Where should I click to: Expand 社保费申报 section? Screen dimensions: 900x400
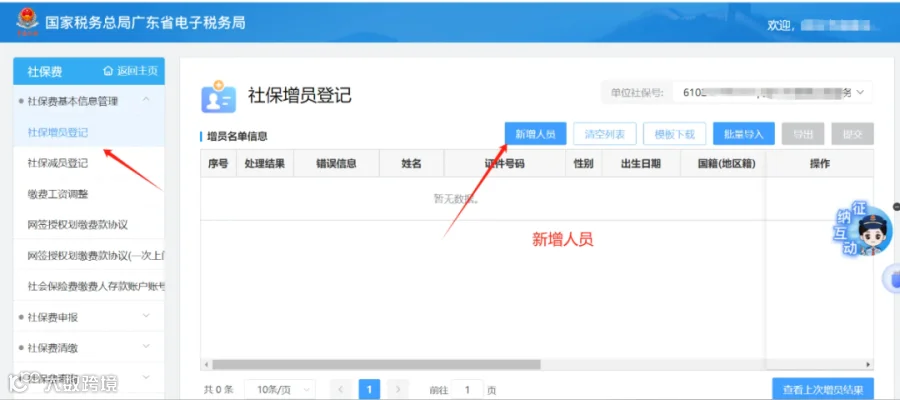click(x=146, y=316)
